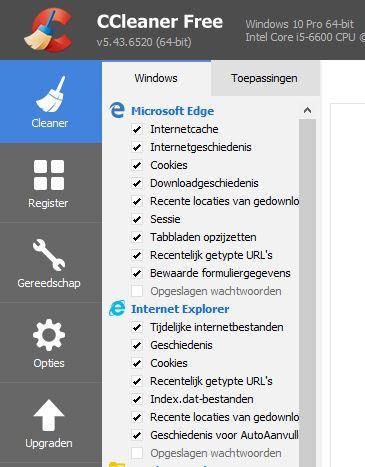Image resolution: width=365 pixels, height=467 pixels.
Task: Enable Opgeslagen wachtwoorden under Microsoft Edge
Action: 137,291
